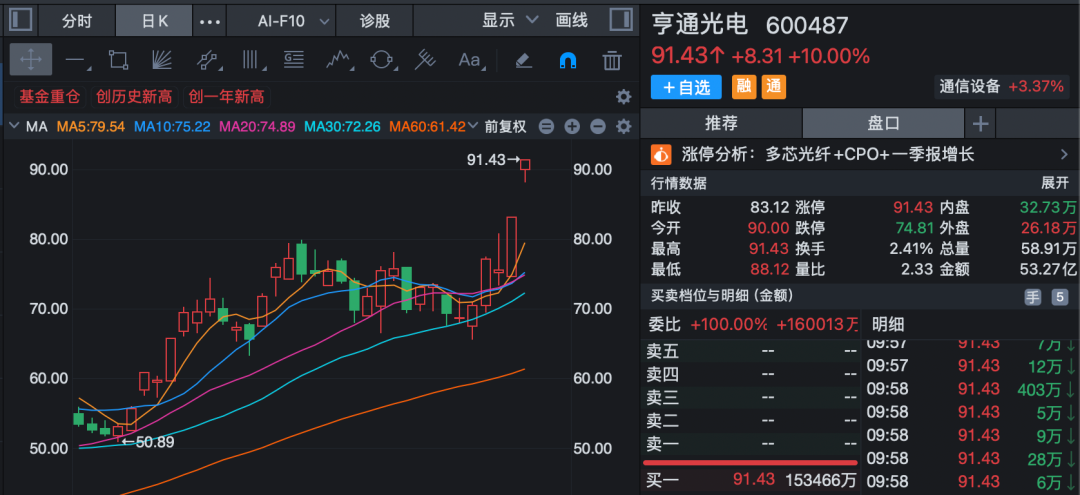Click the equals reset zoom icon
Viewport: 1080px width, 495px height.
(x=546, y=127)
